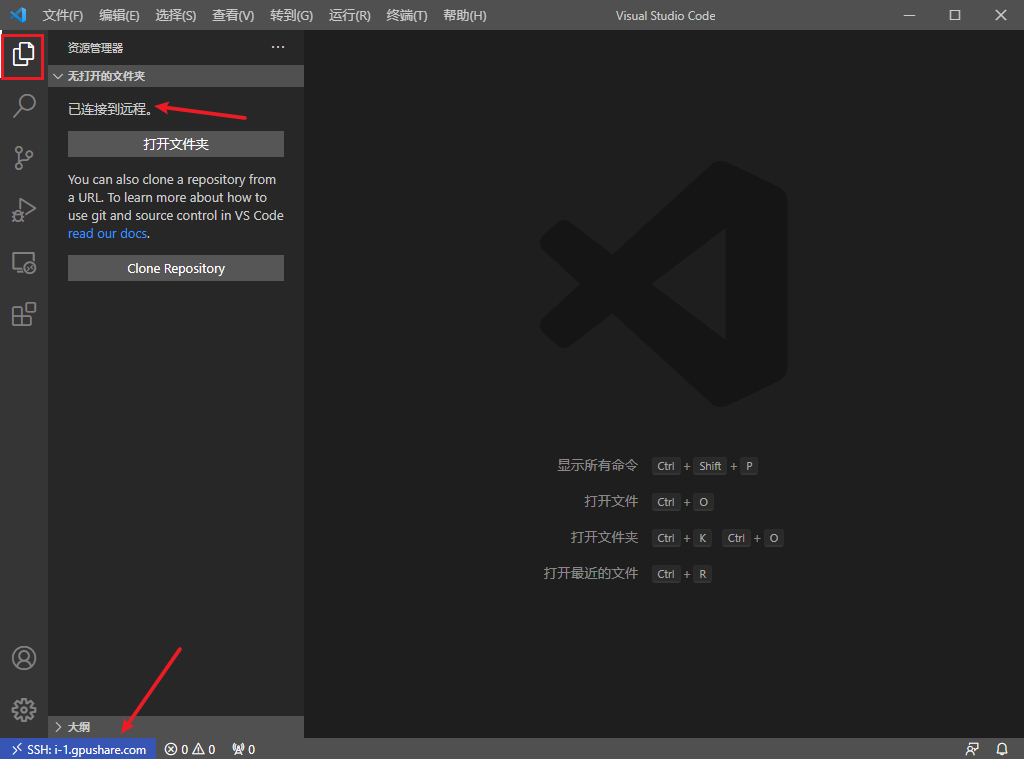Open the Search view icon
The height and width of the screenshot is (759, 1024).
[x=24, y=106]
